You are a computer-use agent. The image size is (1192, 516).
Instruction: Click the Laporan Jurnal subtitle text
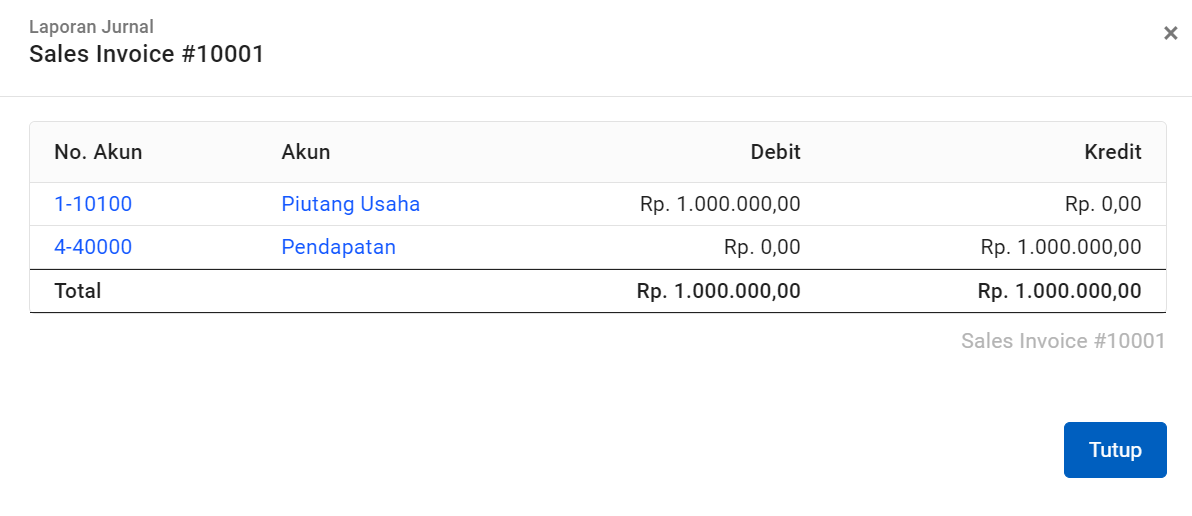click(91, 27)
